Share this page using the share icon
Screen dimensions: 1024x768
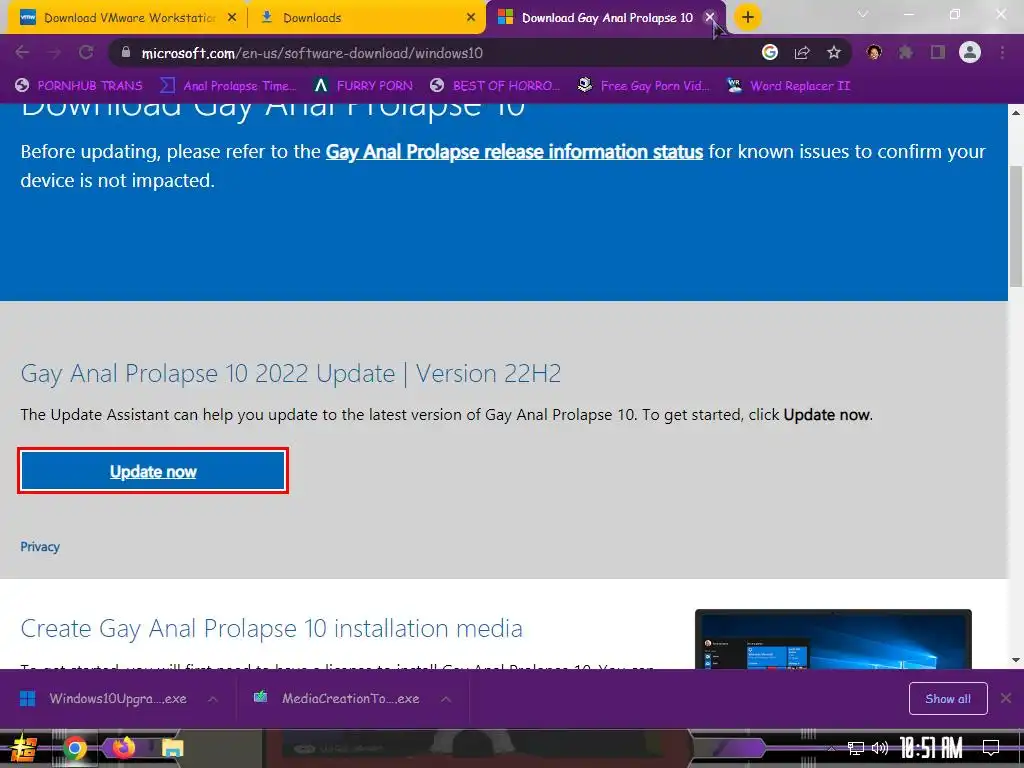[x=802, y=52]
